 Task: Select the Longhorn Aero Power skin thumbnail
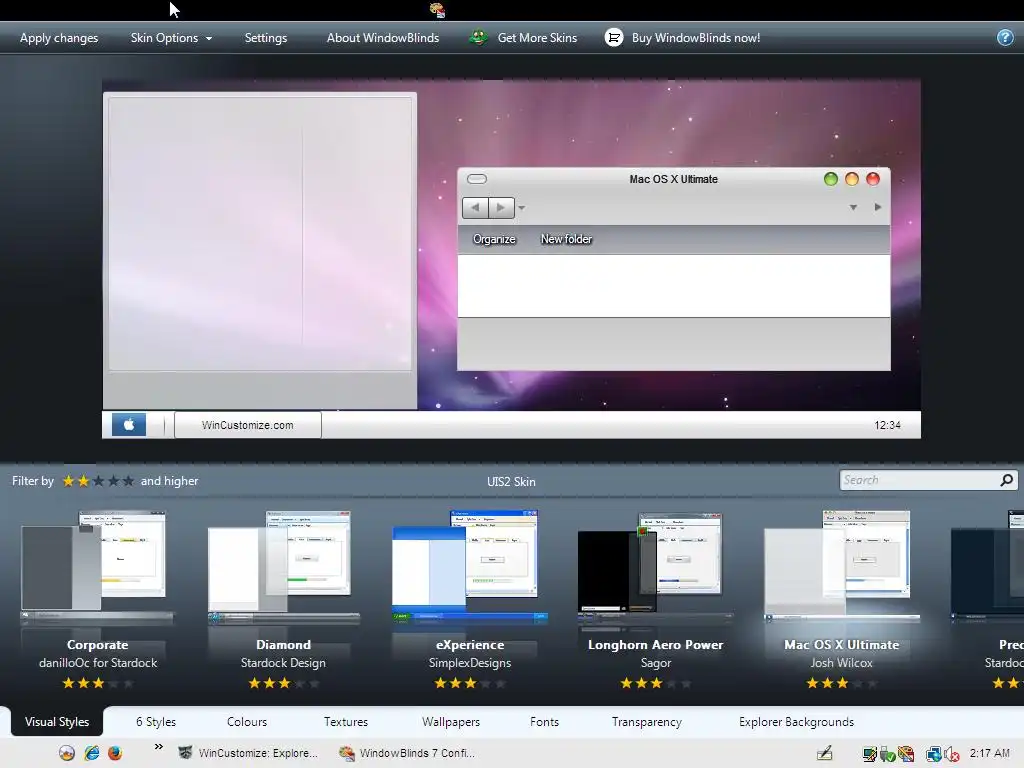(656, 567)
